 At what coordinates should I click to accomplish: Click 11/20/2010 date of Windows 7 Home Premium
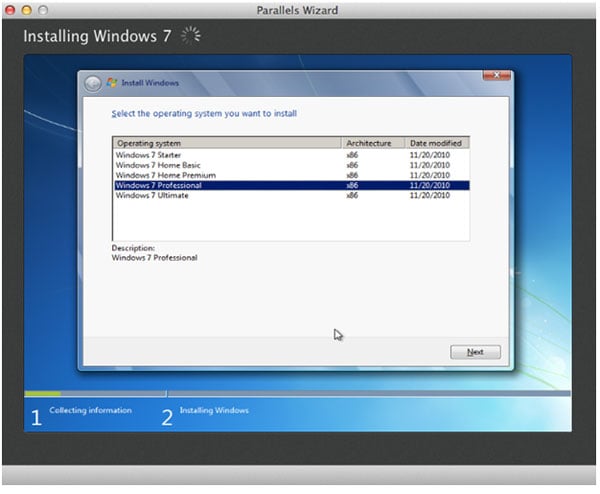(x=430, y=175)
